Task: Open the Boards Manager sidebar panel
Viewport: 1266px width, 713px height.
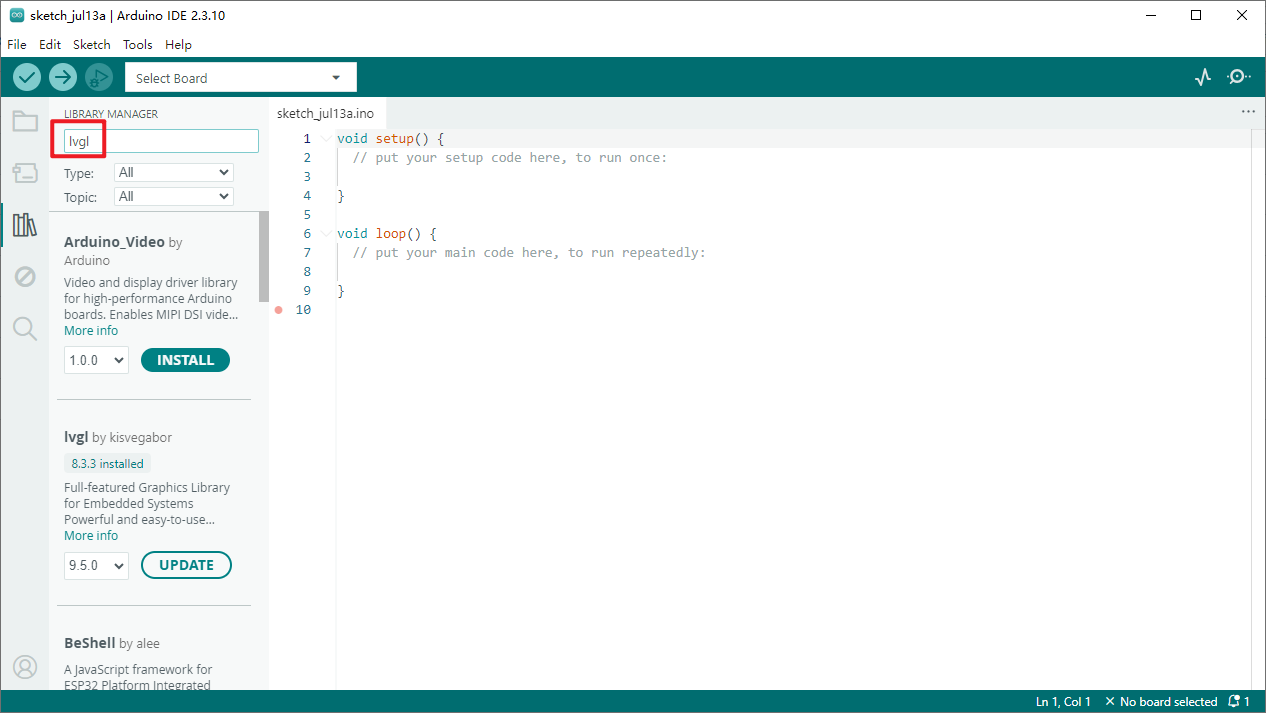Action: click(x=25, y=173)
